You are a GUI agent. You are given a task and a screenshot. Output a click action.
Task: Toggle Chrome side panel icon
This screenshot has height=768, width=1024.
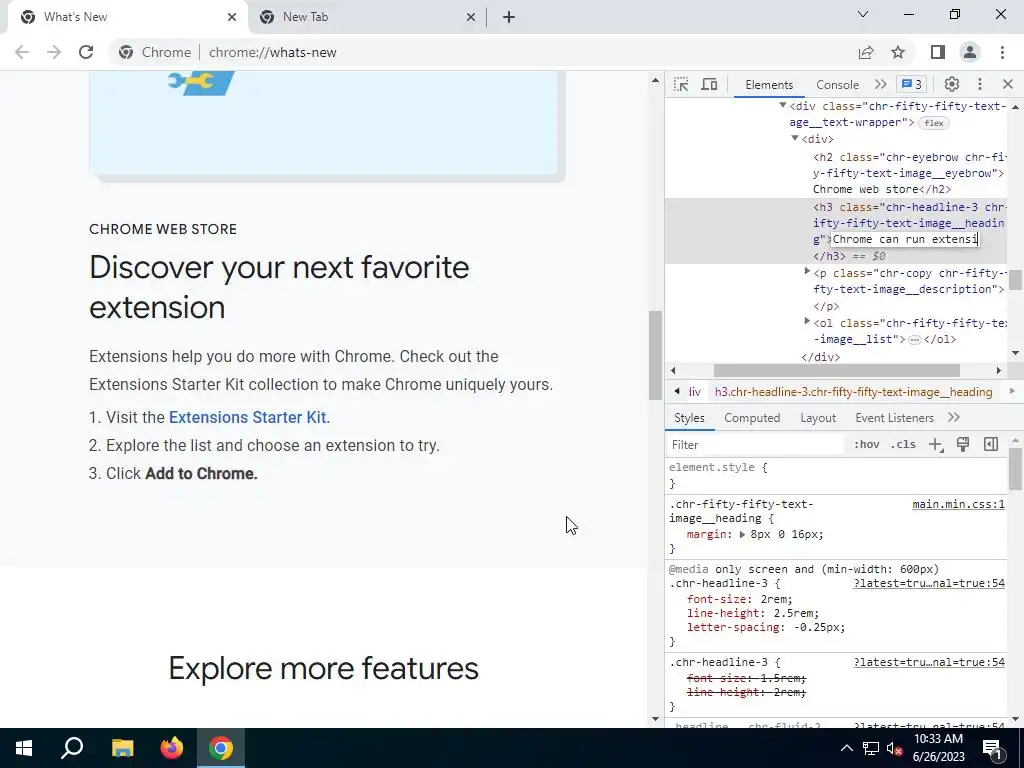coord(938,52)
